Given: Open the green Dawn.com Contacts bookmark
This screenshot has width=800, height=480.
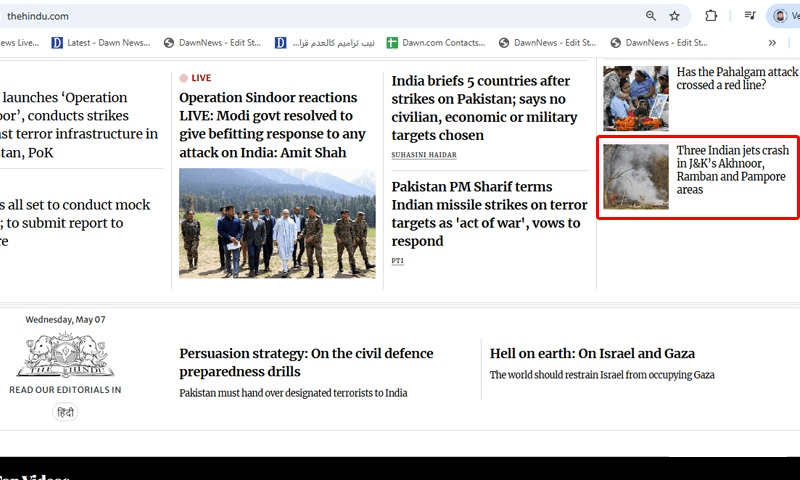Looking at the screenshot, I should click(436, 43).
